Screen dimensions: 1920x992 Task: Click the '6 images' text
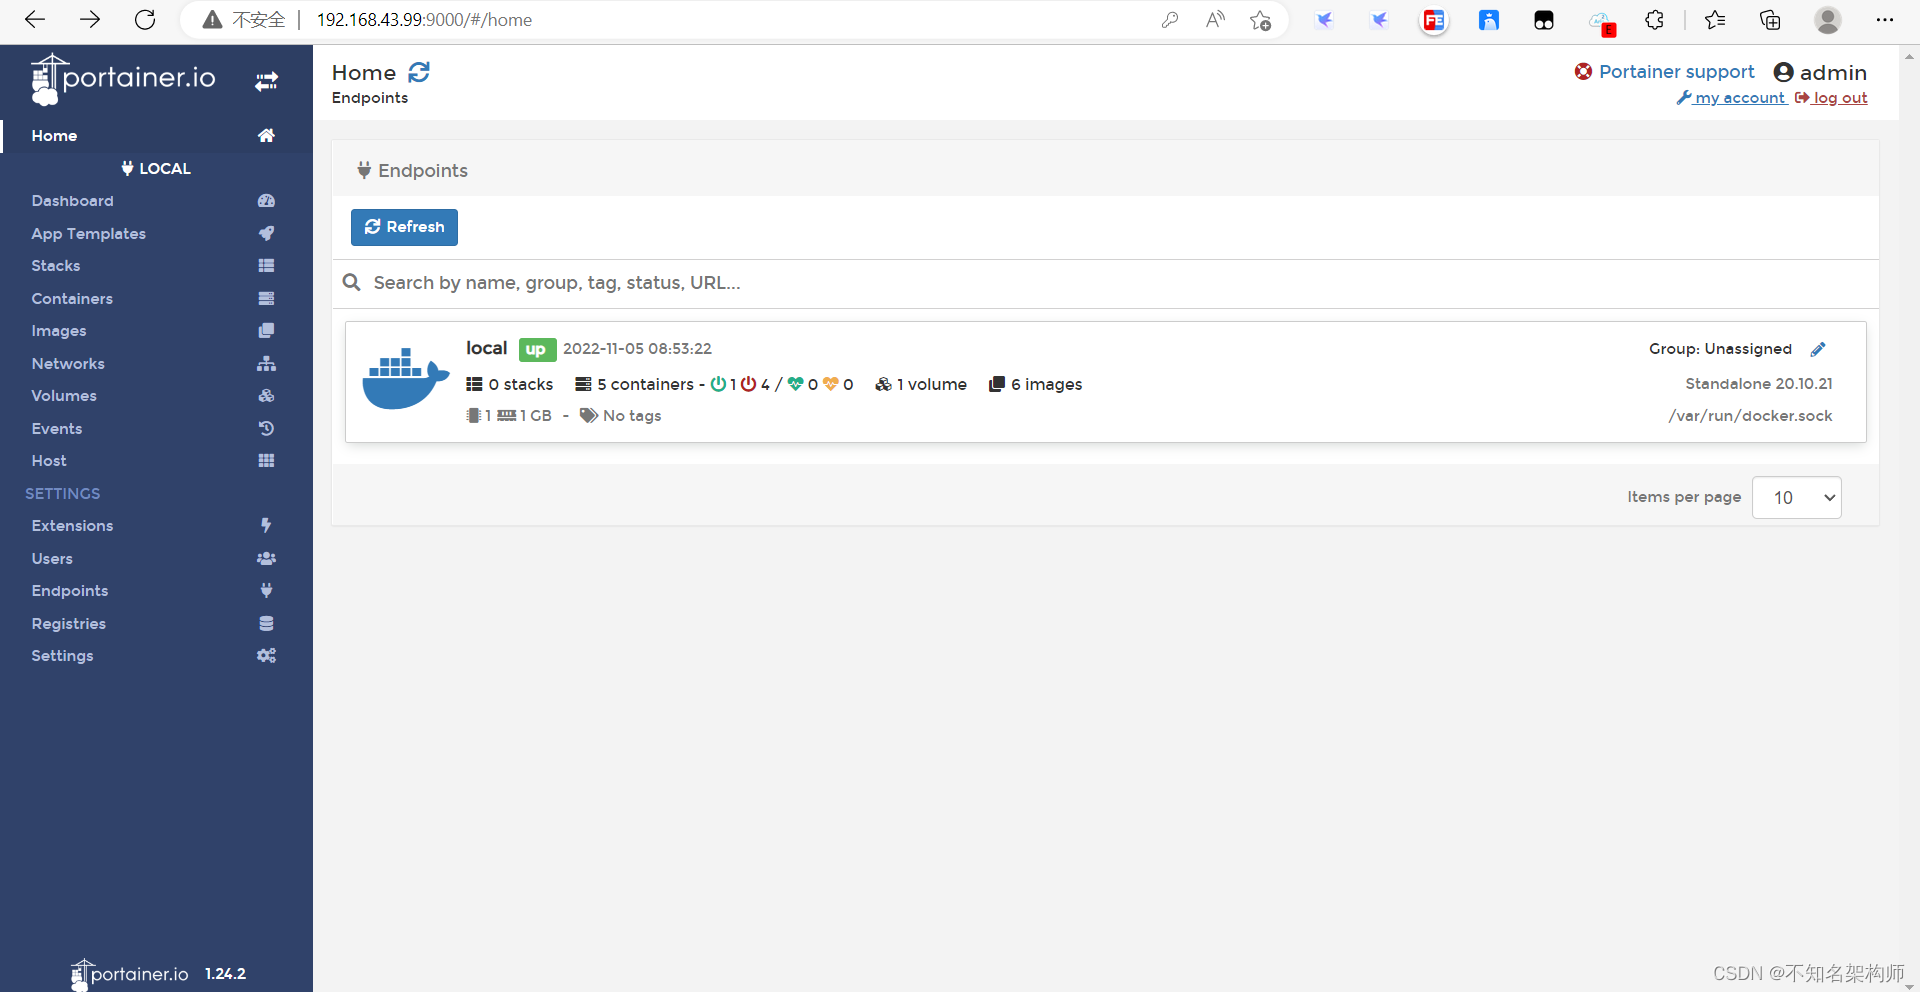point(1046,384)
